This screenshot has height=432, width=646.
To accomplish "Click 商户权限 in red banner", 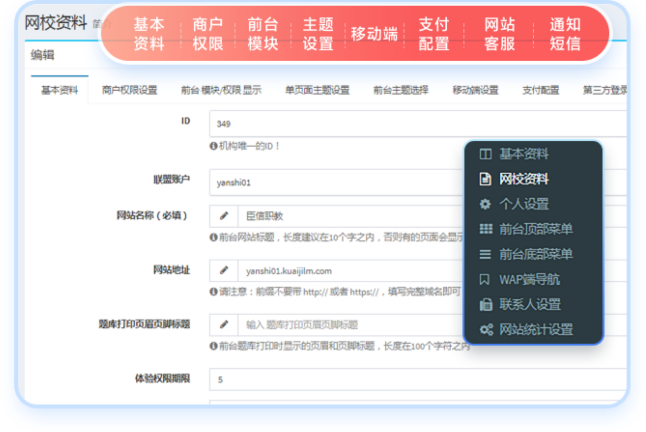I will [208, 34].
